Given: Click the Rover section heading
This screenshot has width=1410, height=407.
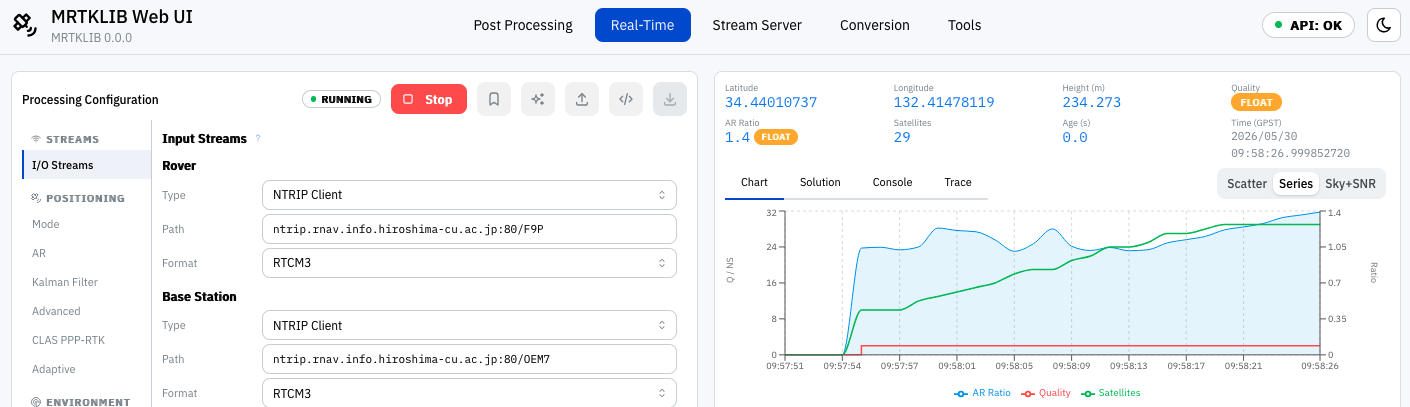Looking at the screenshot, I should pos(179,166).
